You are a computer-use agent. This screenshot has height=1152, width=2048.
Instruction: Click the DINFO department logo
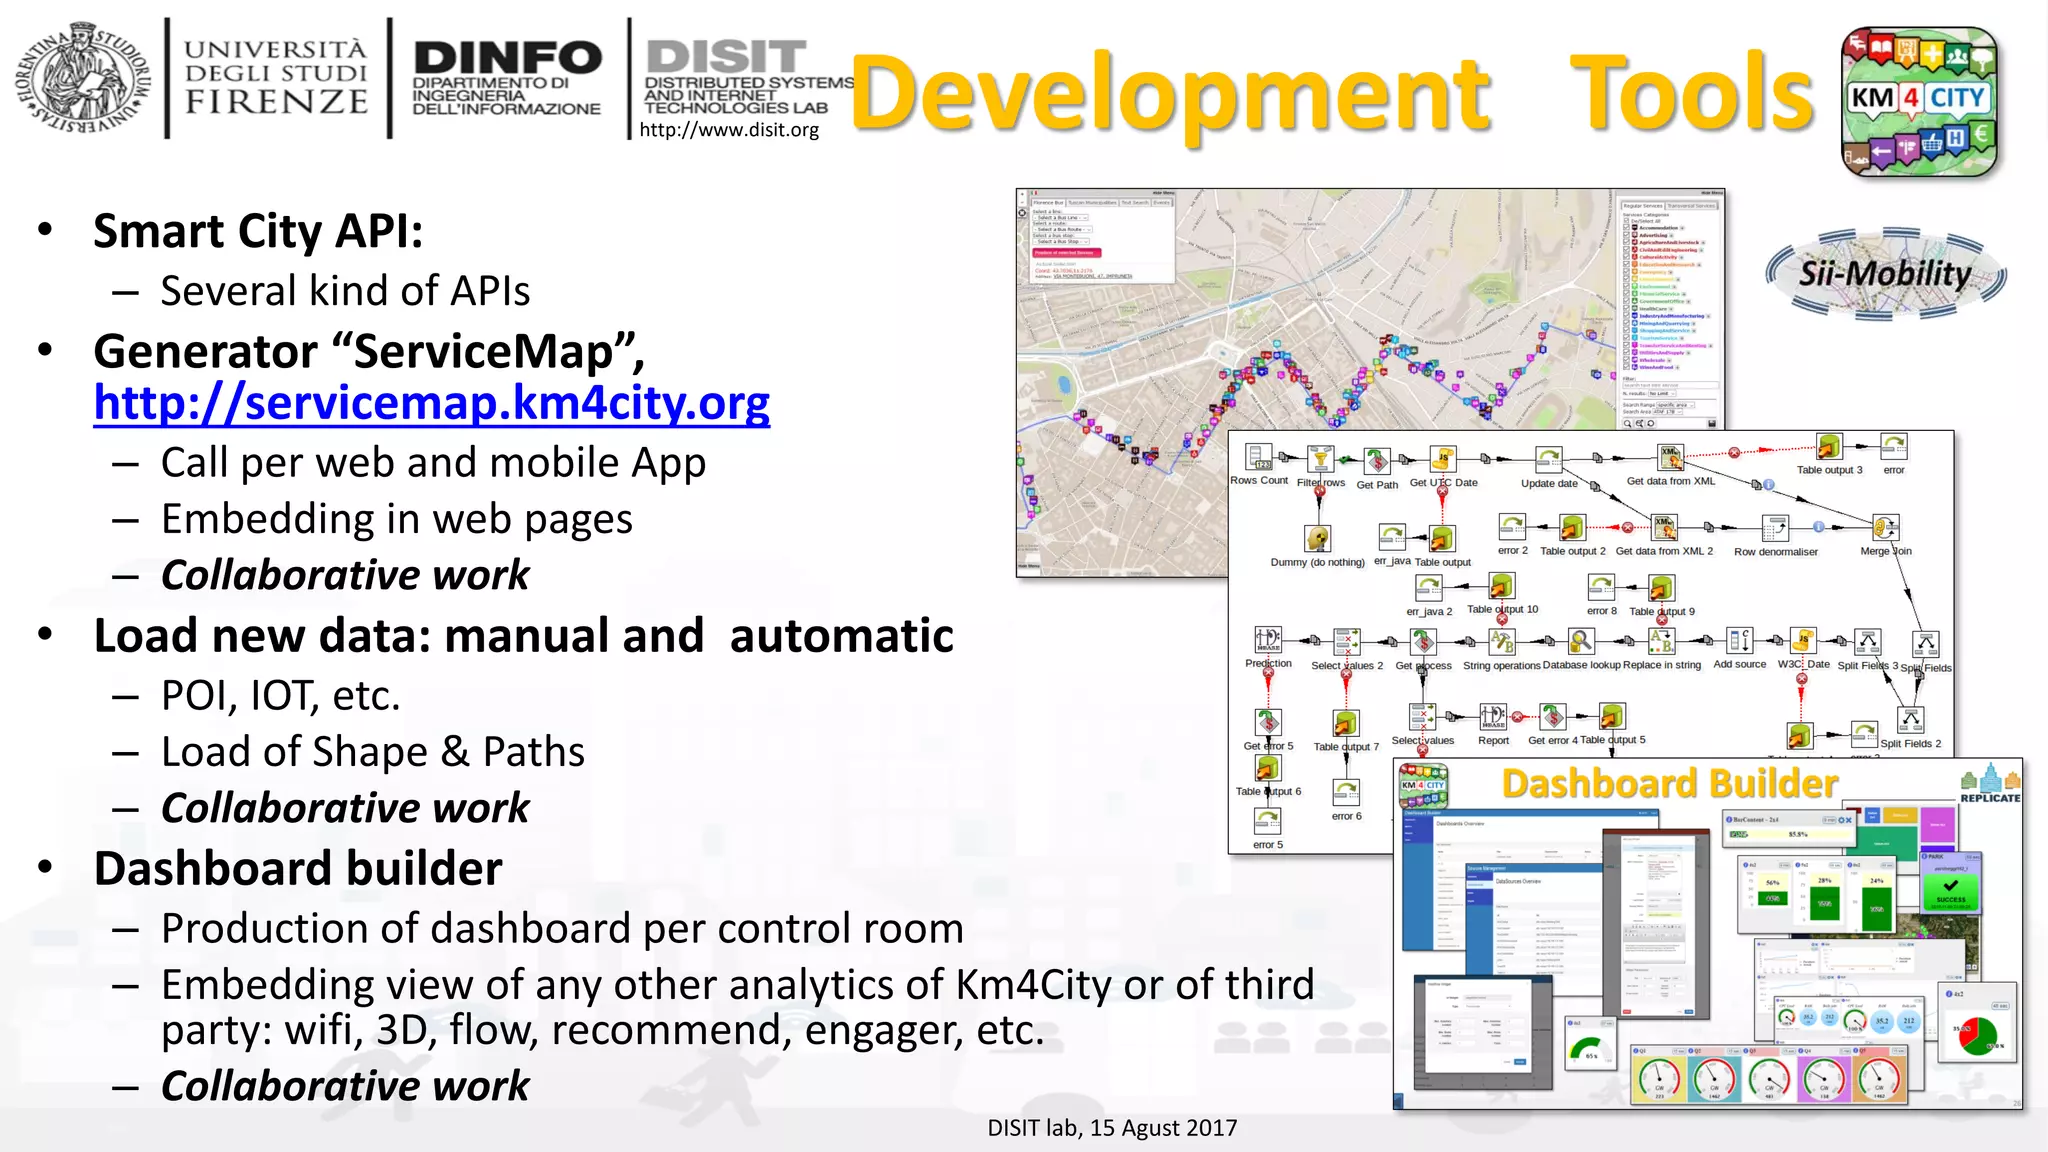[x=507, y=79]
